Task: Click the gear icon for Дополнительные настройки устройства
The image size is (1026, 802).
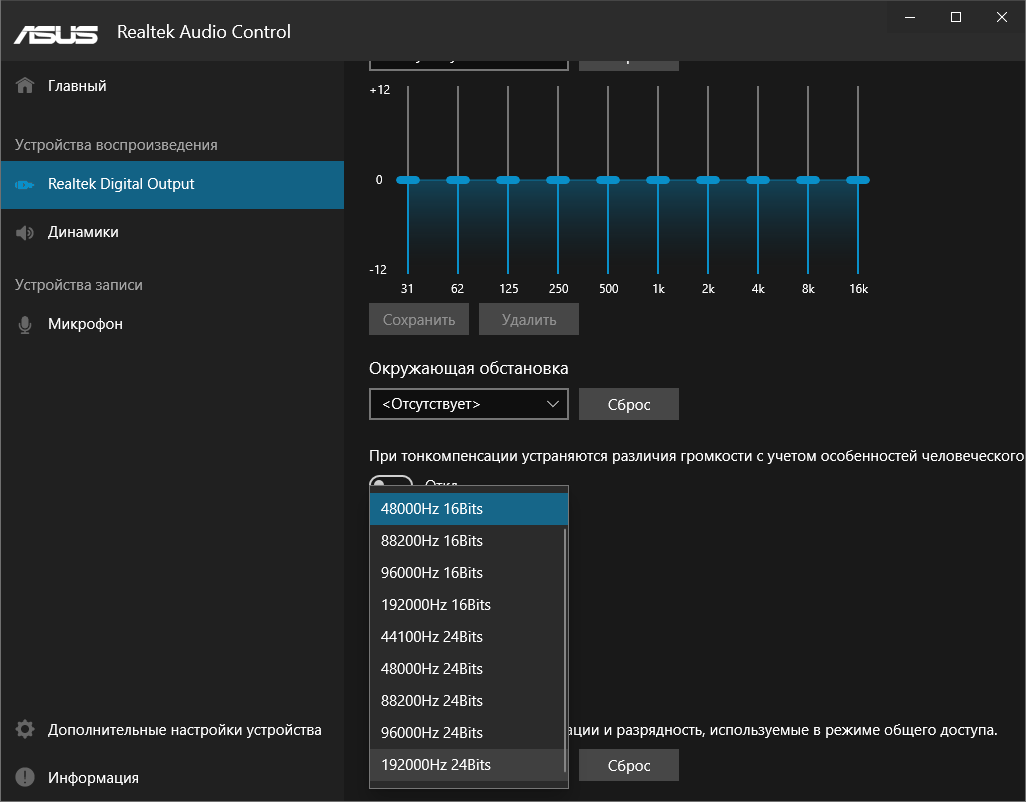Action: click(x=24, y=730)
